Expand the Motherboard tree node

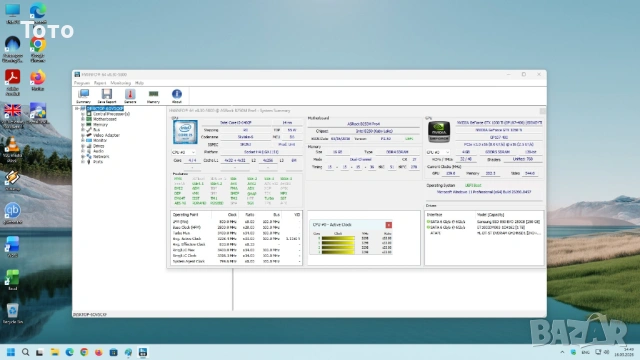pyautogui.click(x=83, y=119)
